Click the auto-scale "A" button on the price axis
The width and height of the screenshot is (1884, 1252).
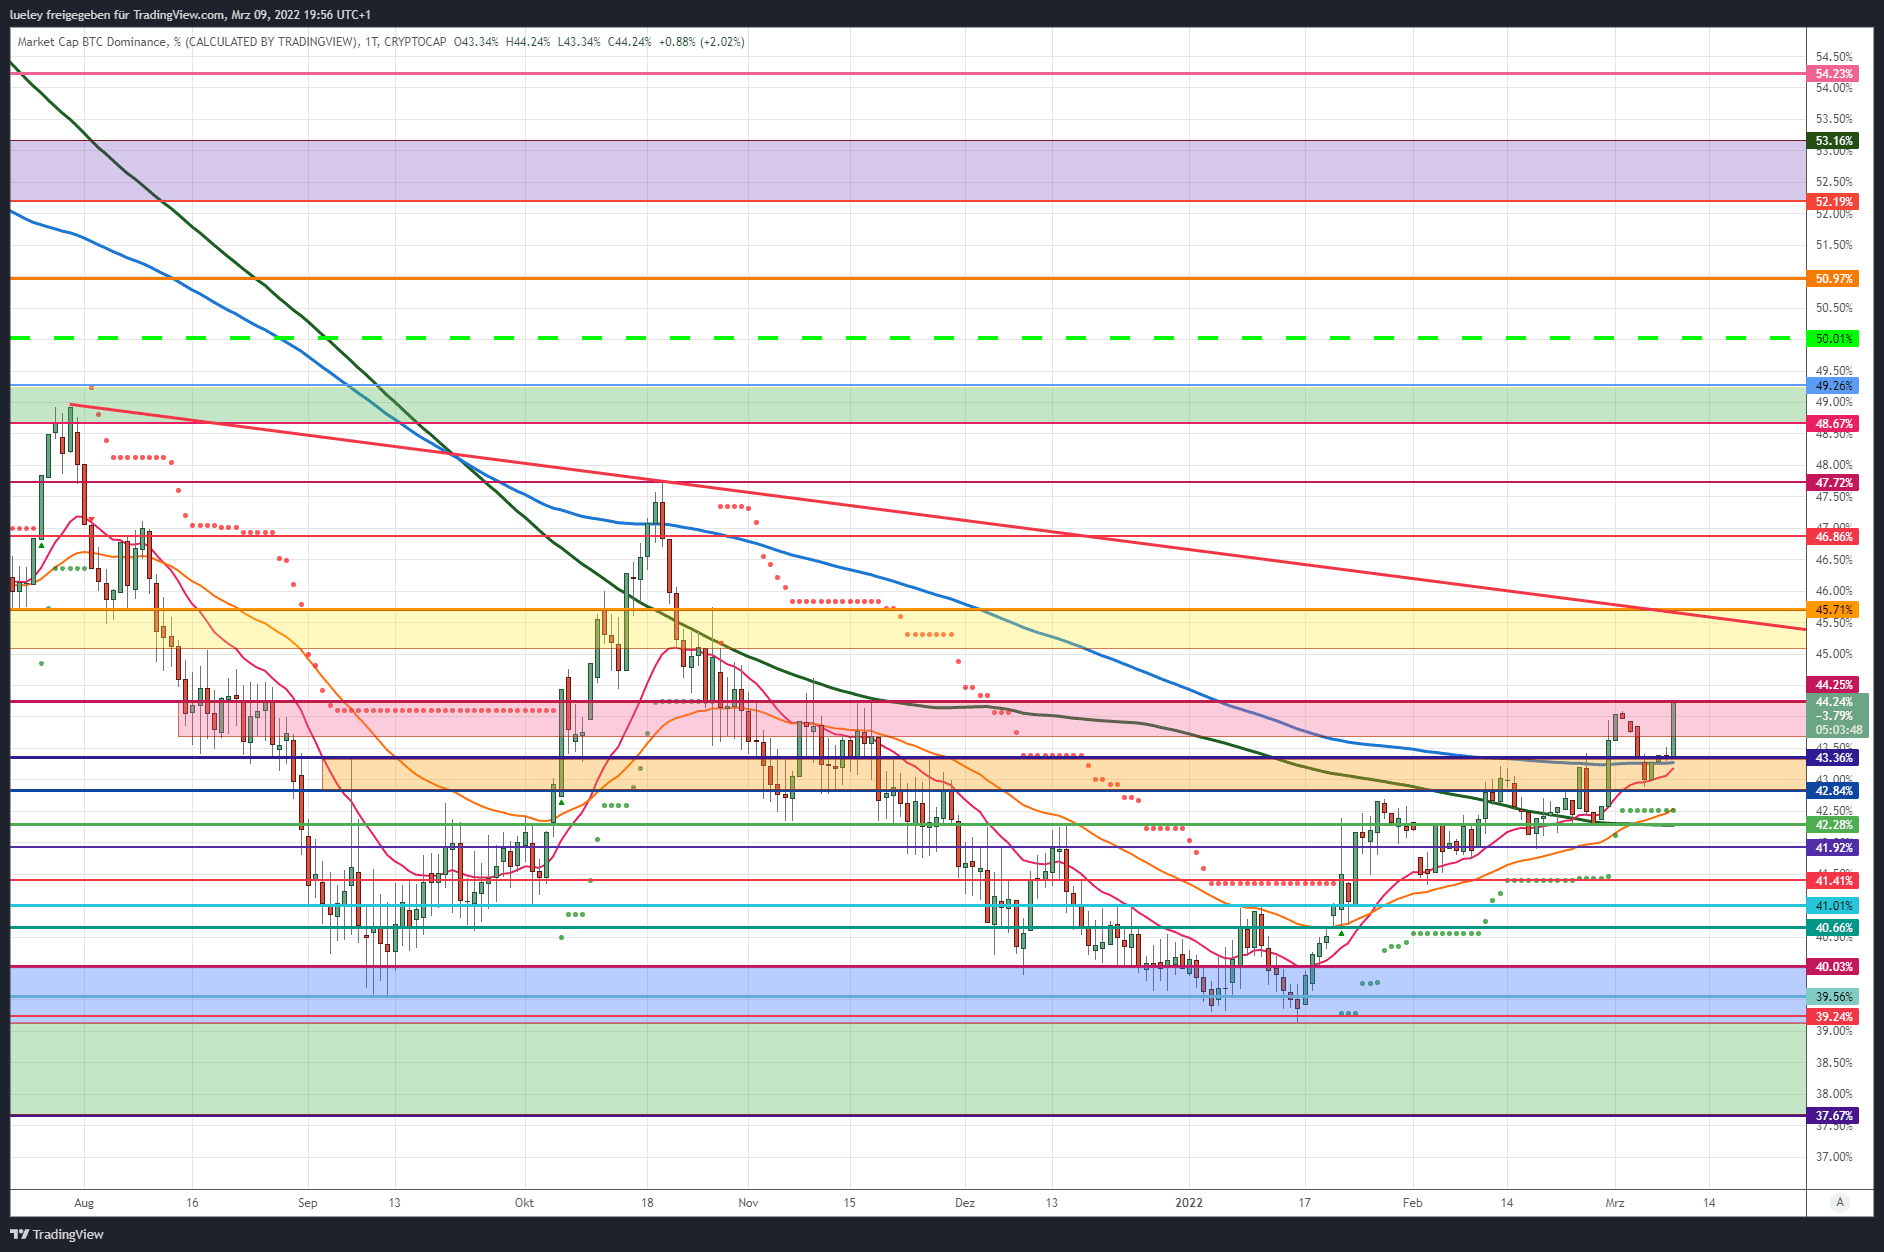coord(1840,1202)
